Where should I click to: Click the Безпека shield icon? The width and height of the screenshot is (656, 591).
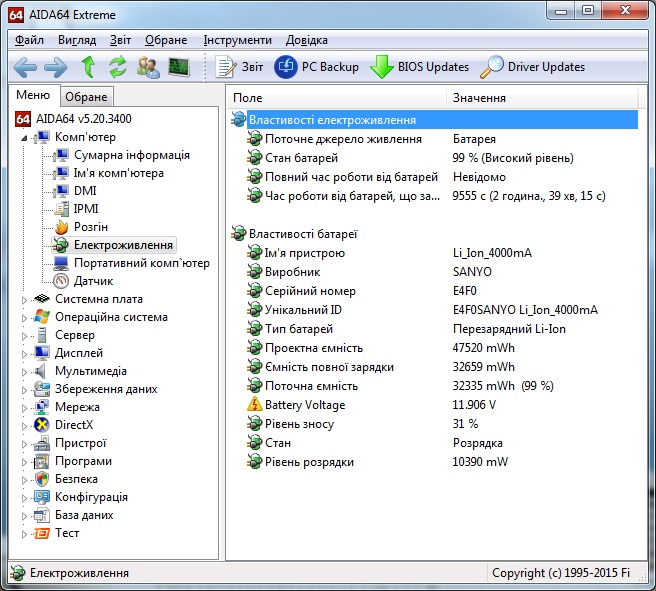pos(42,479)
